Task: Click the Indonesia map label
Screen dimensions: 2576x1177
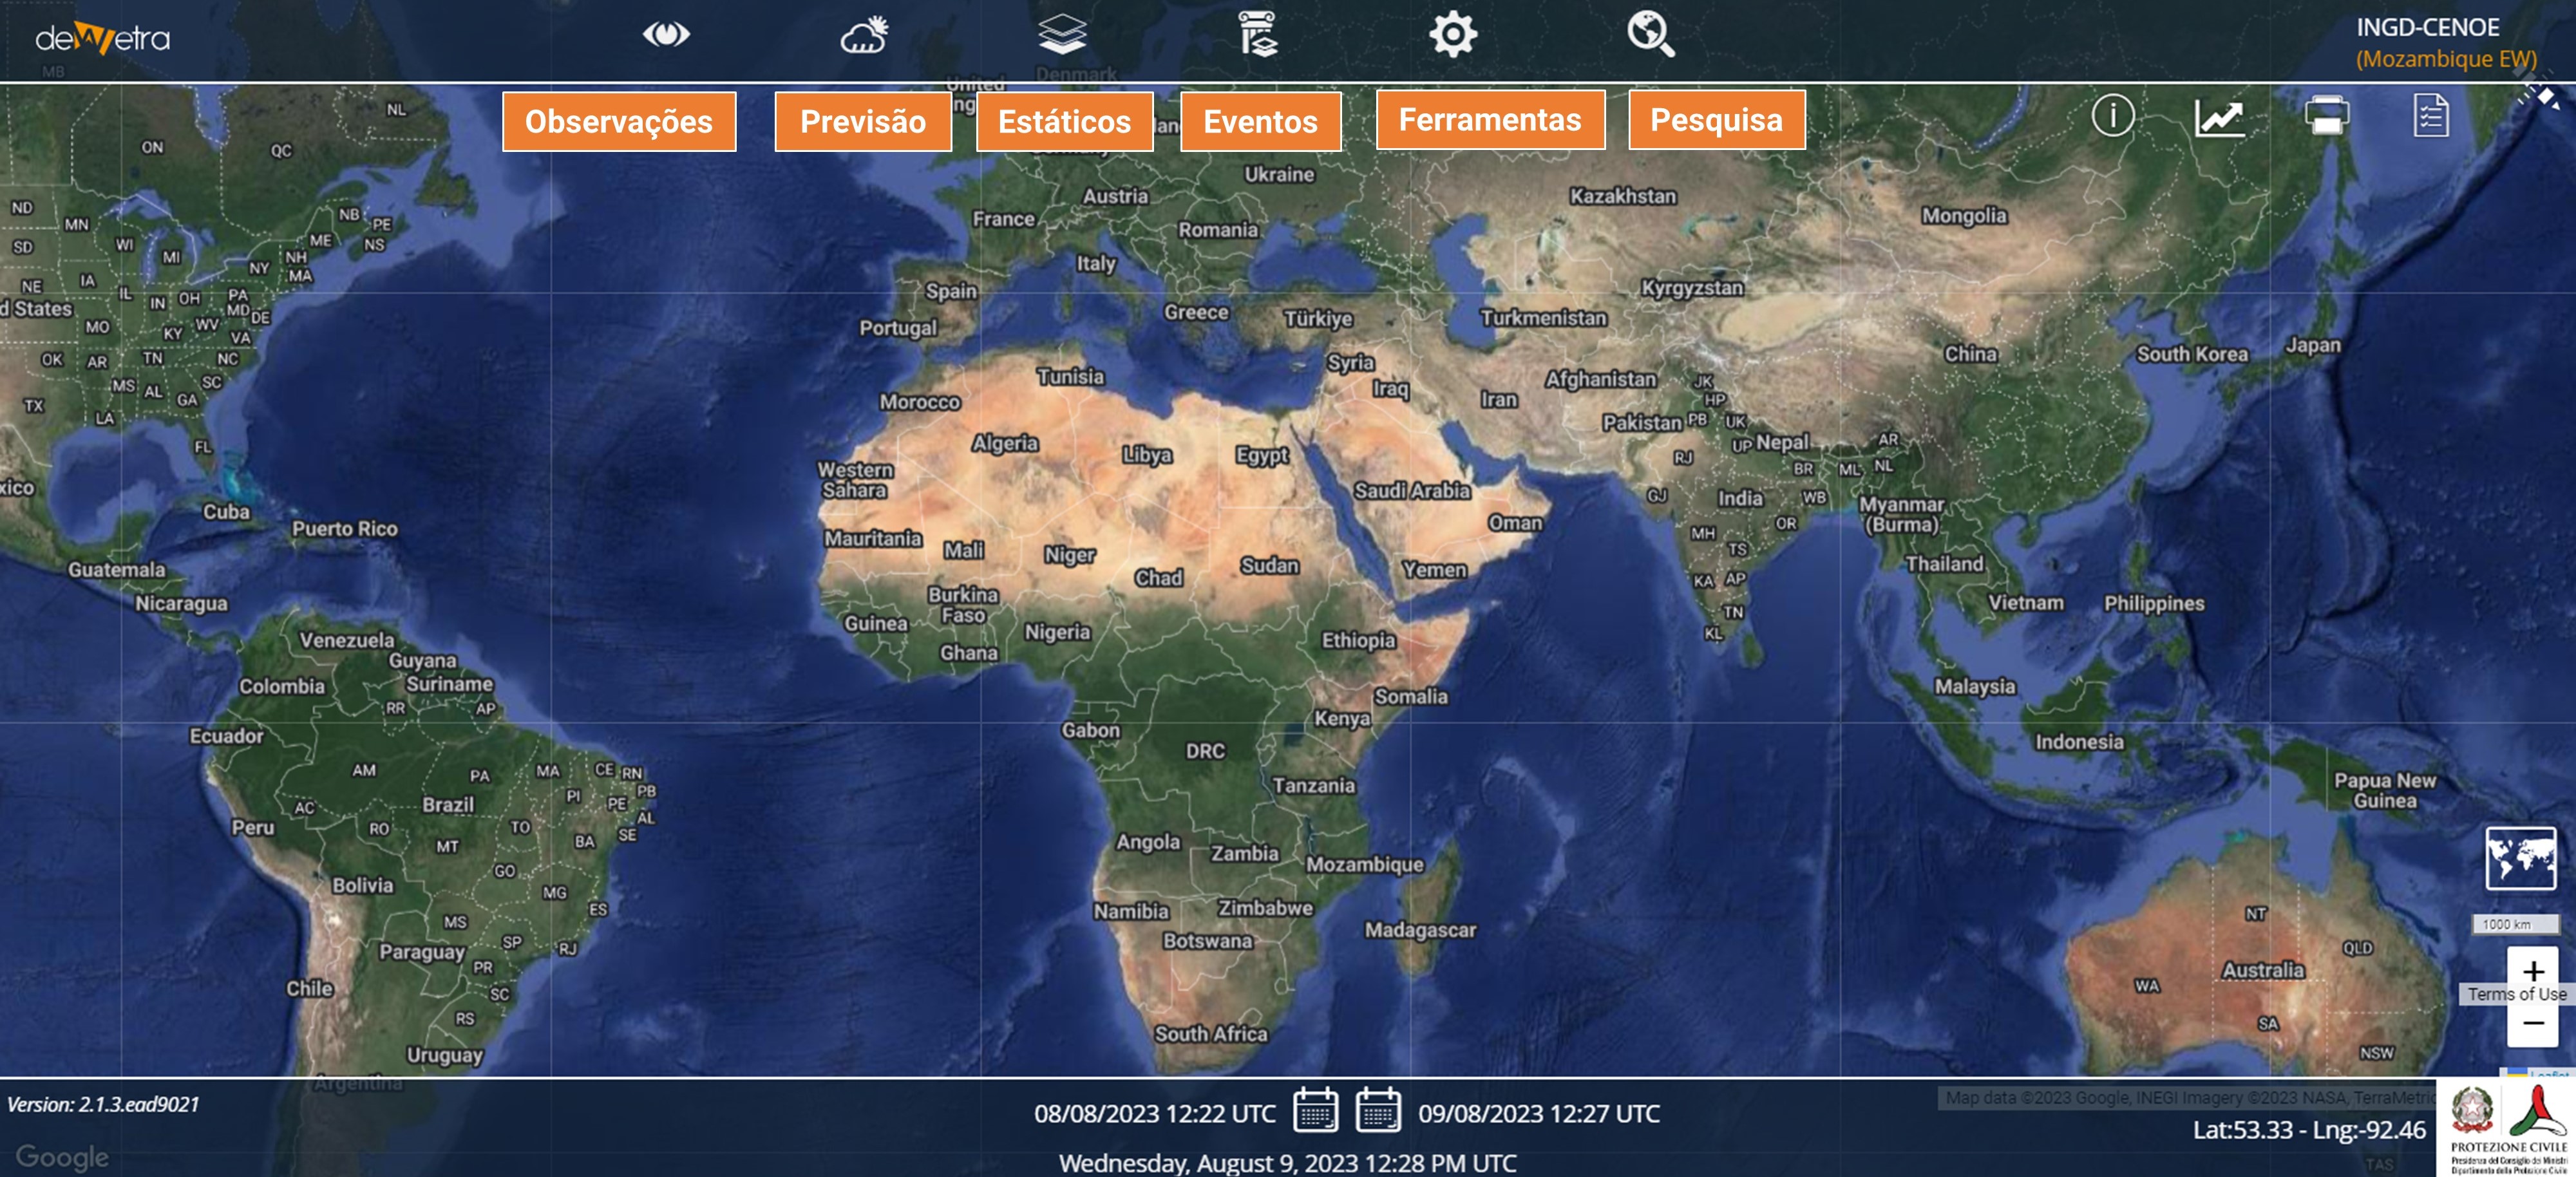Action: (x=2079, y=742)
